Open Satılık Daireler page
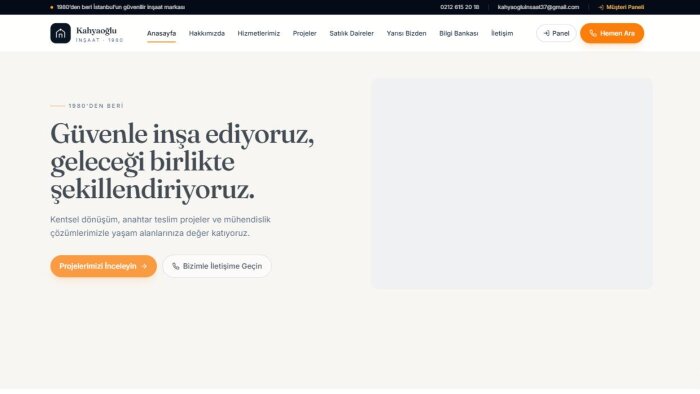This screenshot has height=394, width=700. 351,33
